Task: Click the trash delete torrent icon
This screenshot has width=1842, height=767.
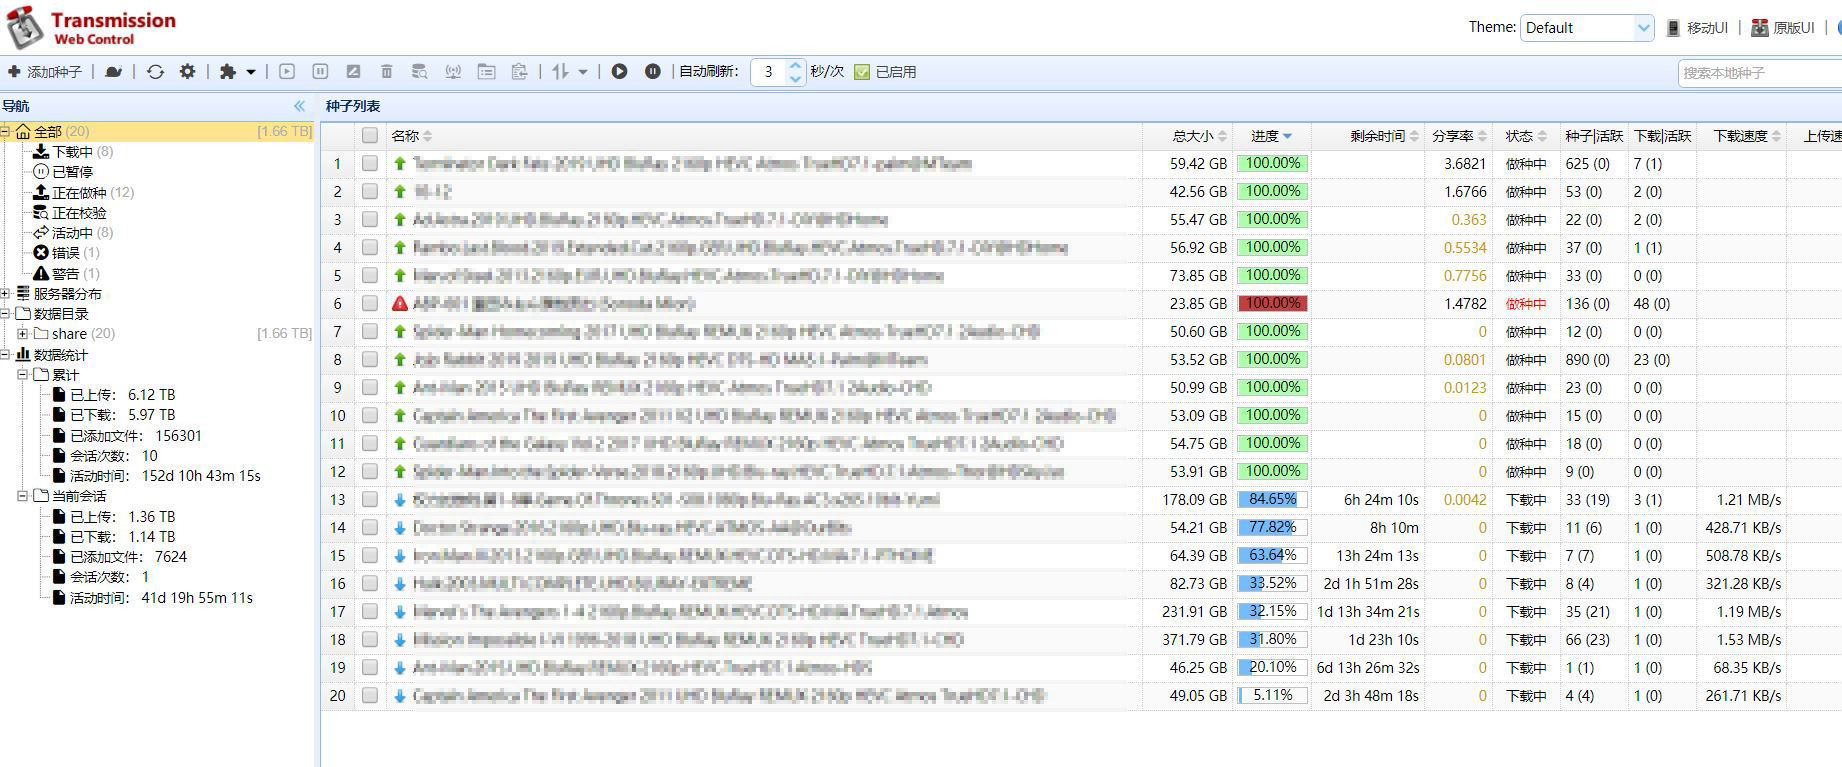Action: click(387, 72)
